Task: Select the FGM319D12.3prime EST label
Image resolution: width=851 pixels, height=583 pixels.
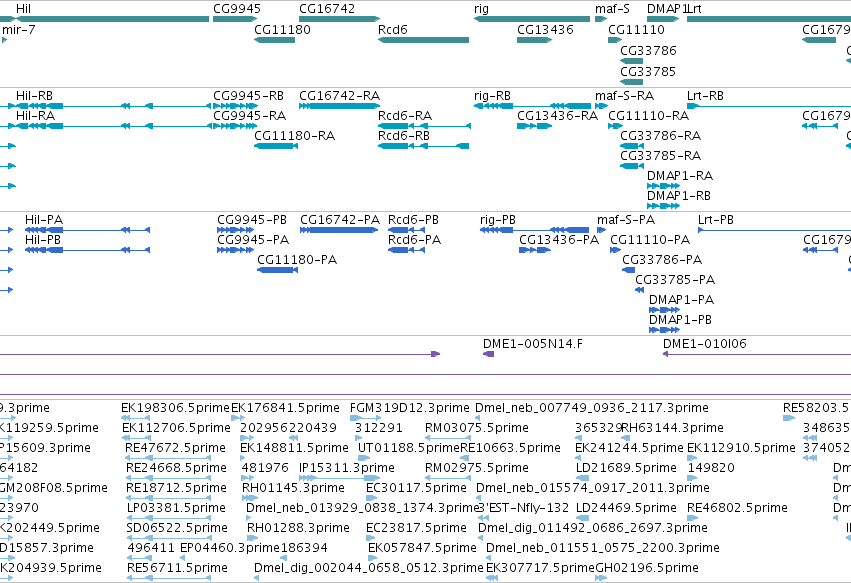Action: point(410,408)
